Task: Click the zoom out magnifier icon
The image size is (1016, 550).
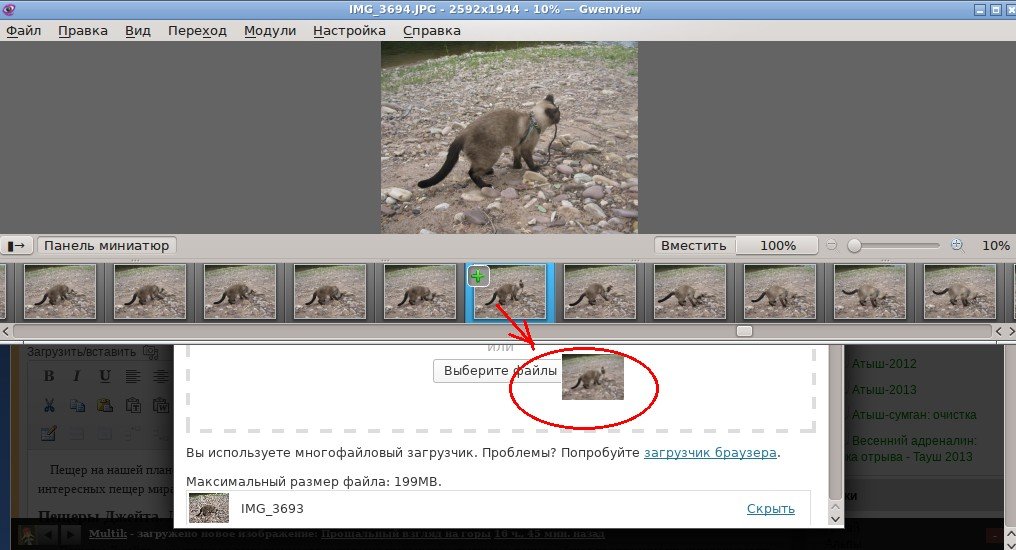Action: [x=832, y=245]
